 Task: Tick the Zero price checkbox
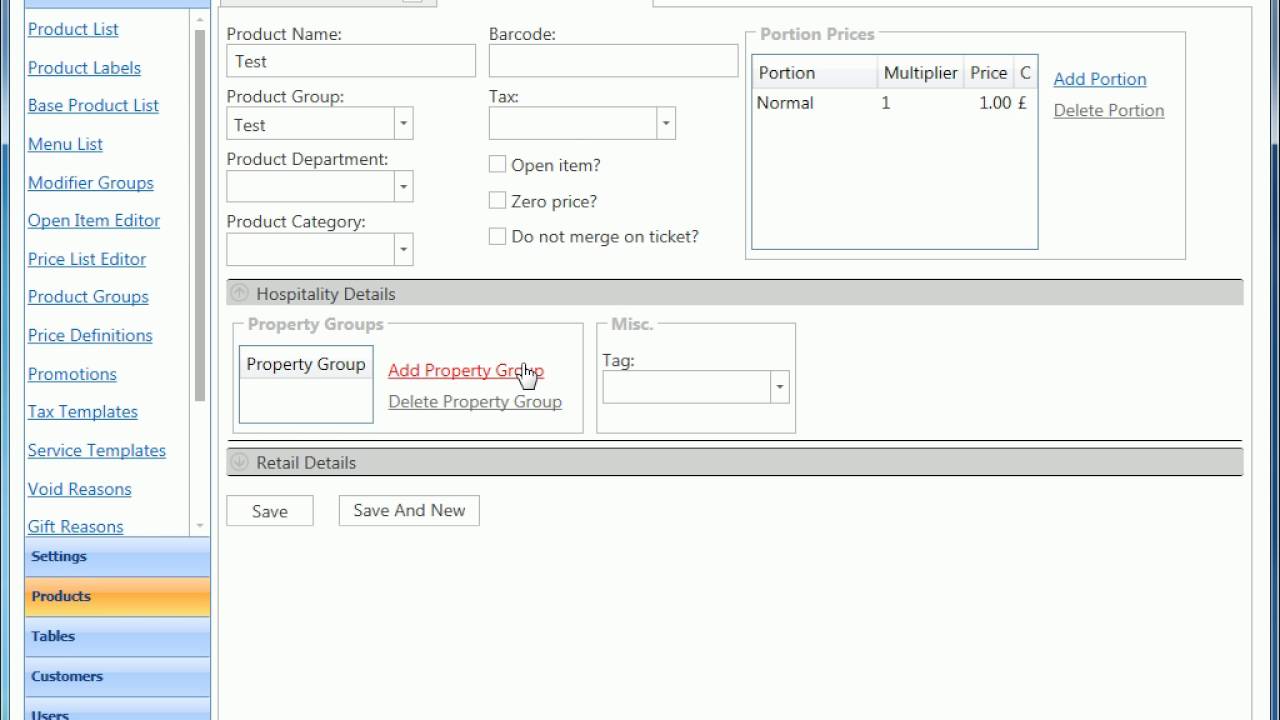pos(497,200)
